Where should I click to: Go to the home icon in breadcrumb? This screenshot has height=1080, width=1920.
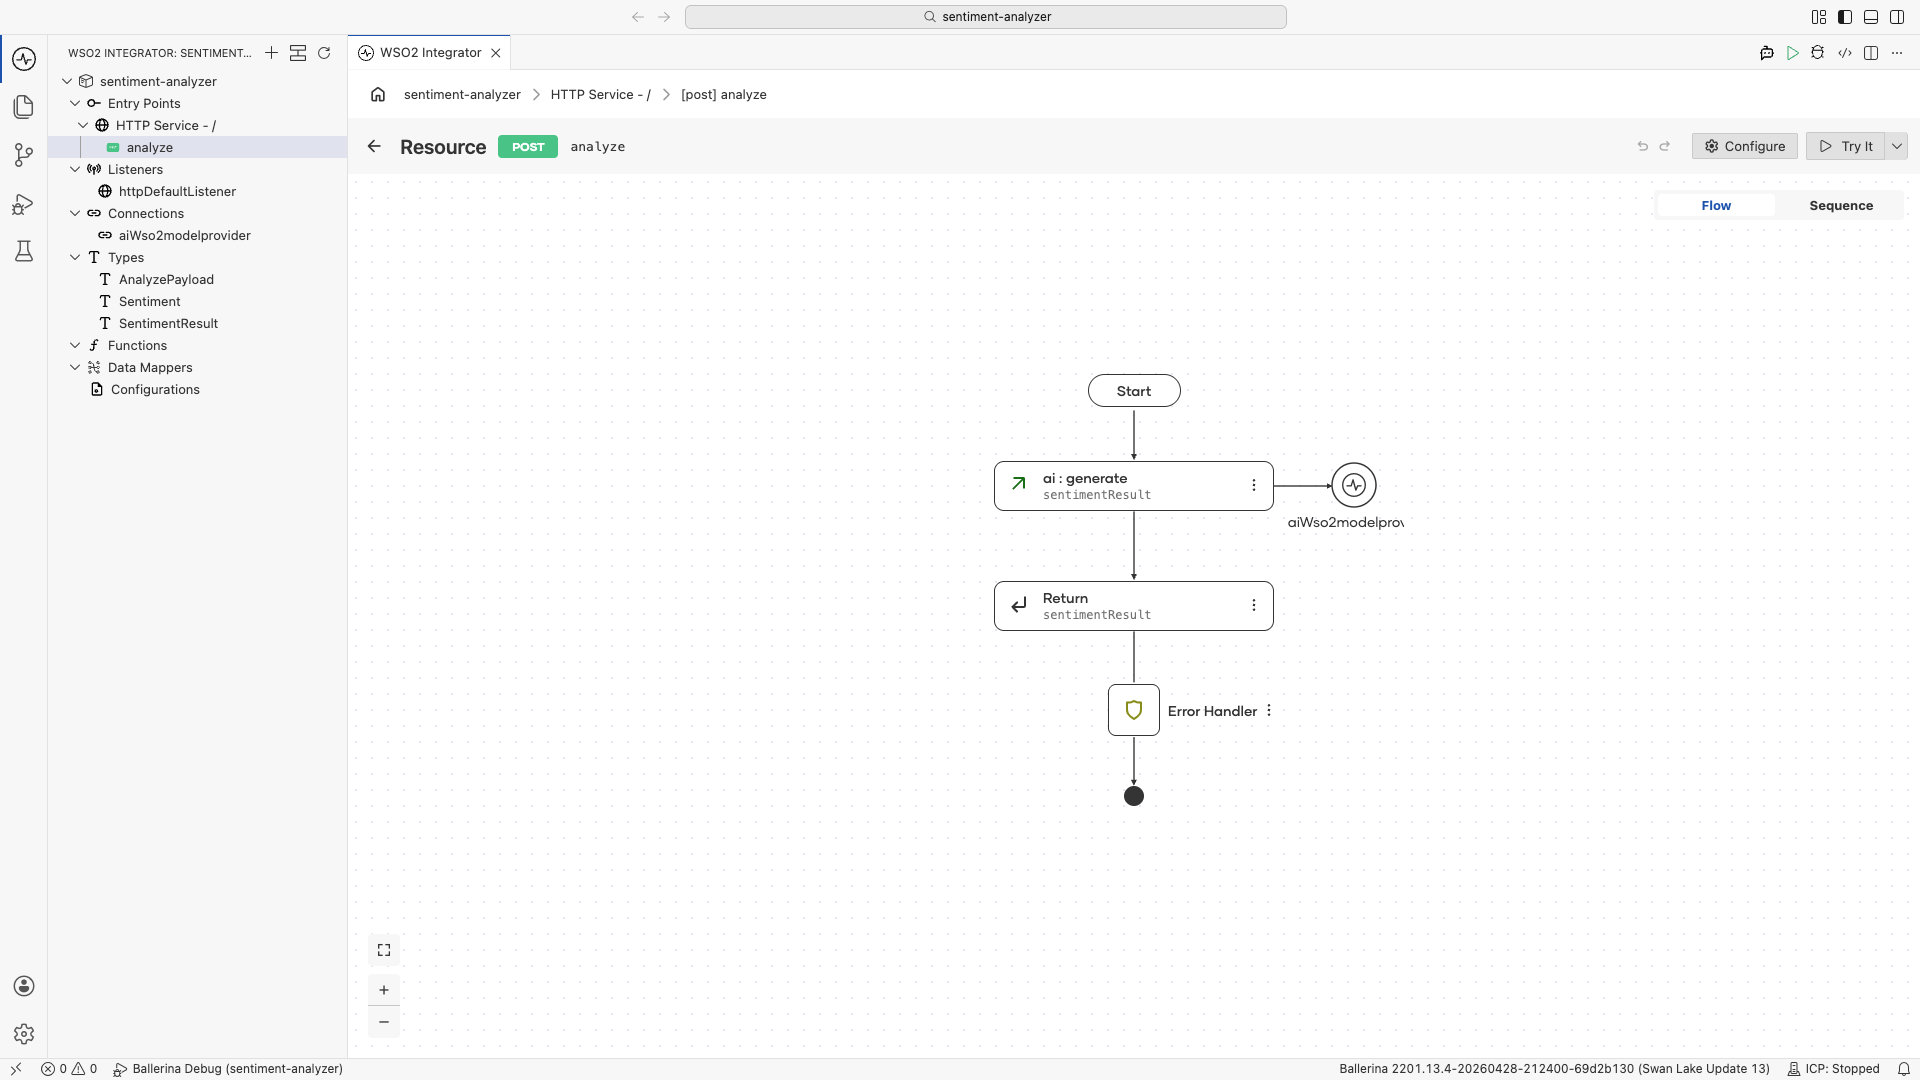(378, 94)
